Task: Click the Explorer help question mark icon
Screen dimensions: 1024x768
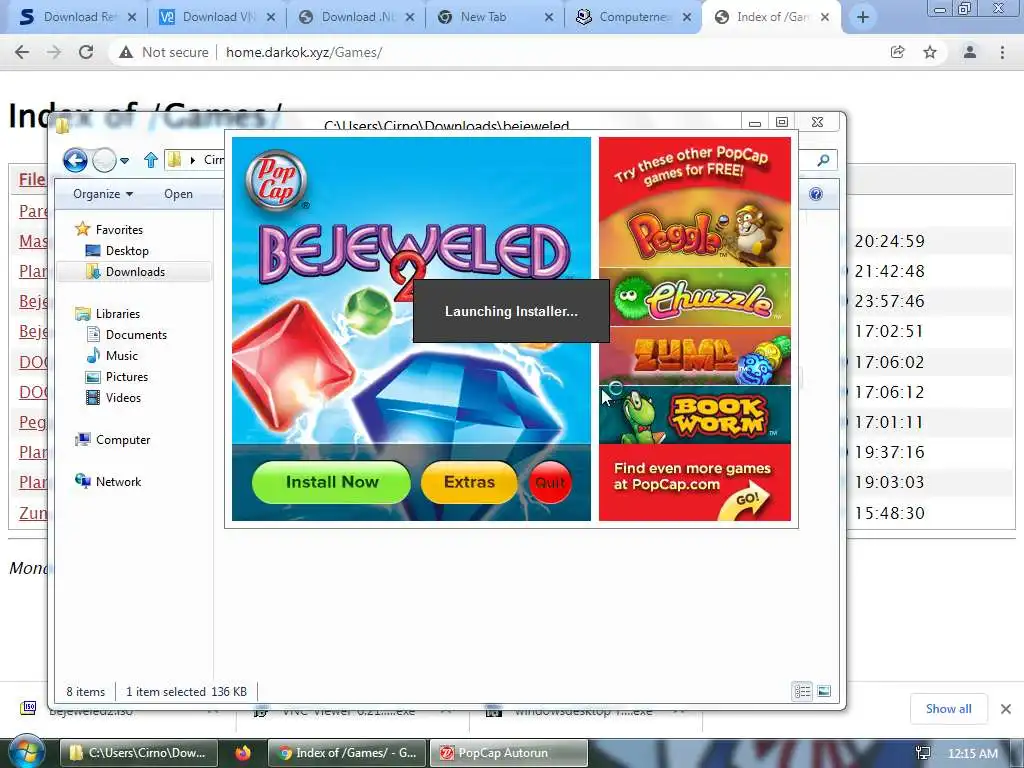Action: 816,194
